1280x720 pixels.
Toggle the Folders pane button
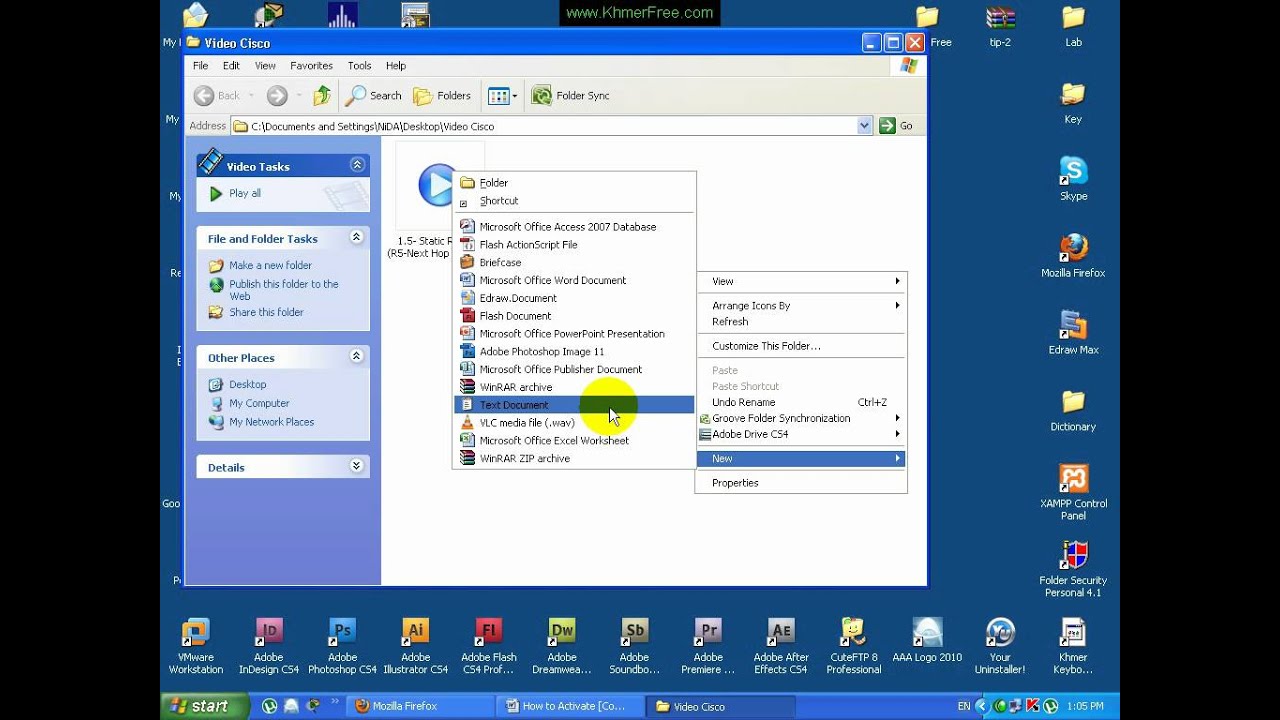(442, 96)
